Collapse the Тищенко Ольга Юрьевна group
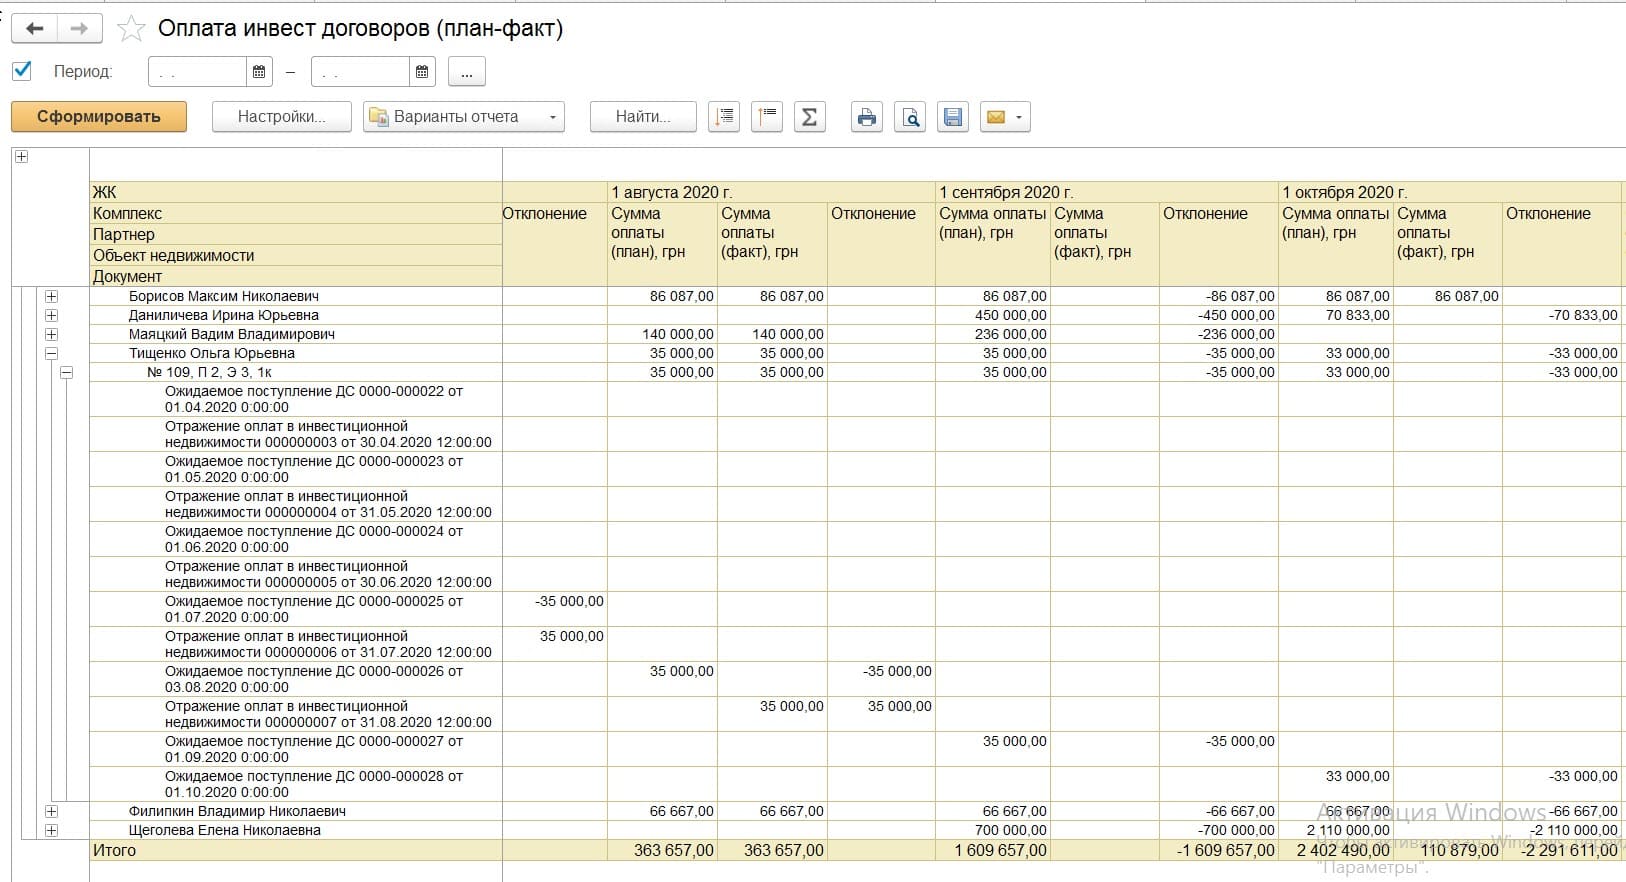1626x882 pixels. pos(51,353)
